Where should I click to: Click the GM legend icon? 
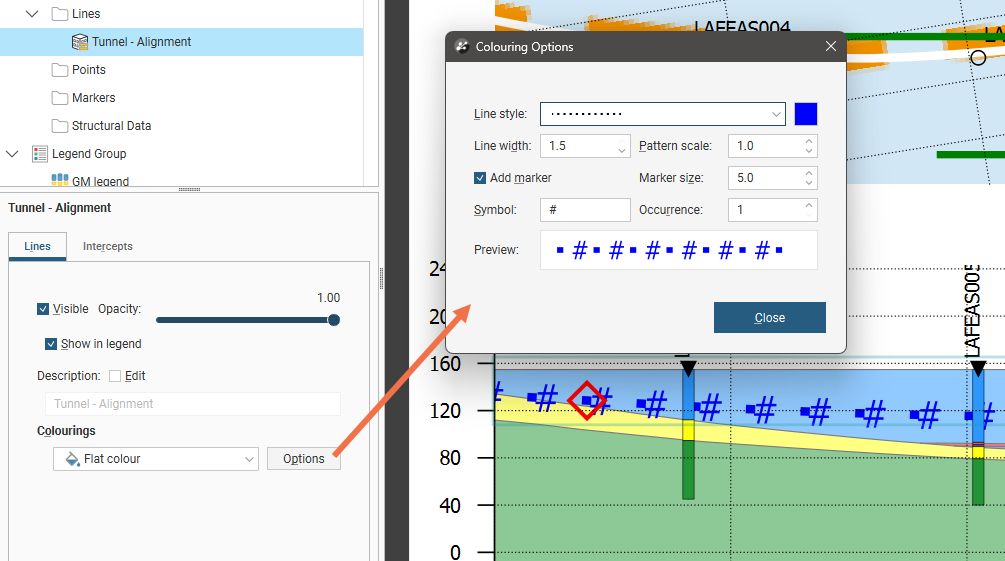60,181
